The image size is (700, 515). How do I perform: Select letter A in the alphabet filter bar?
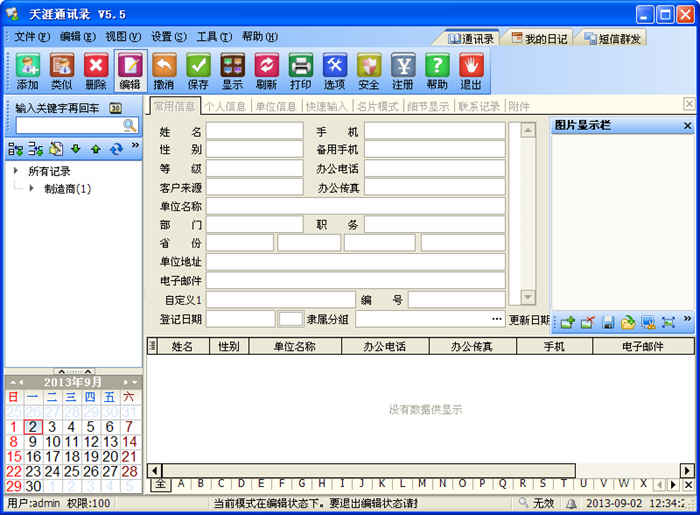tap(181, 484)
